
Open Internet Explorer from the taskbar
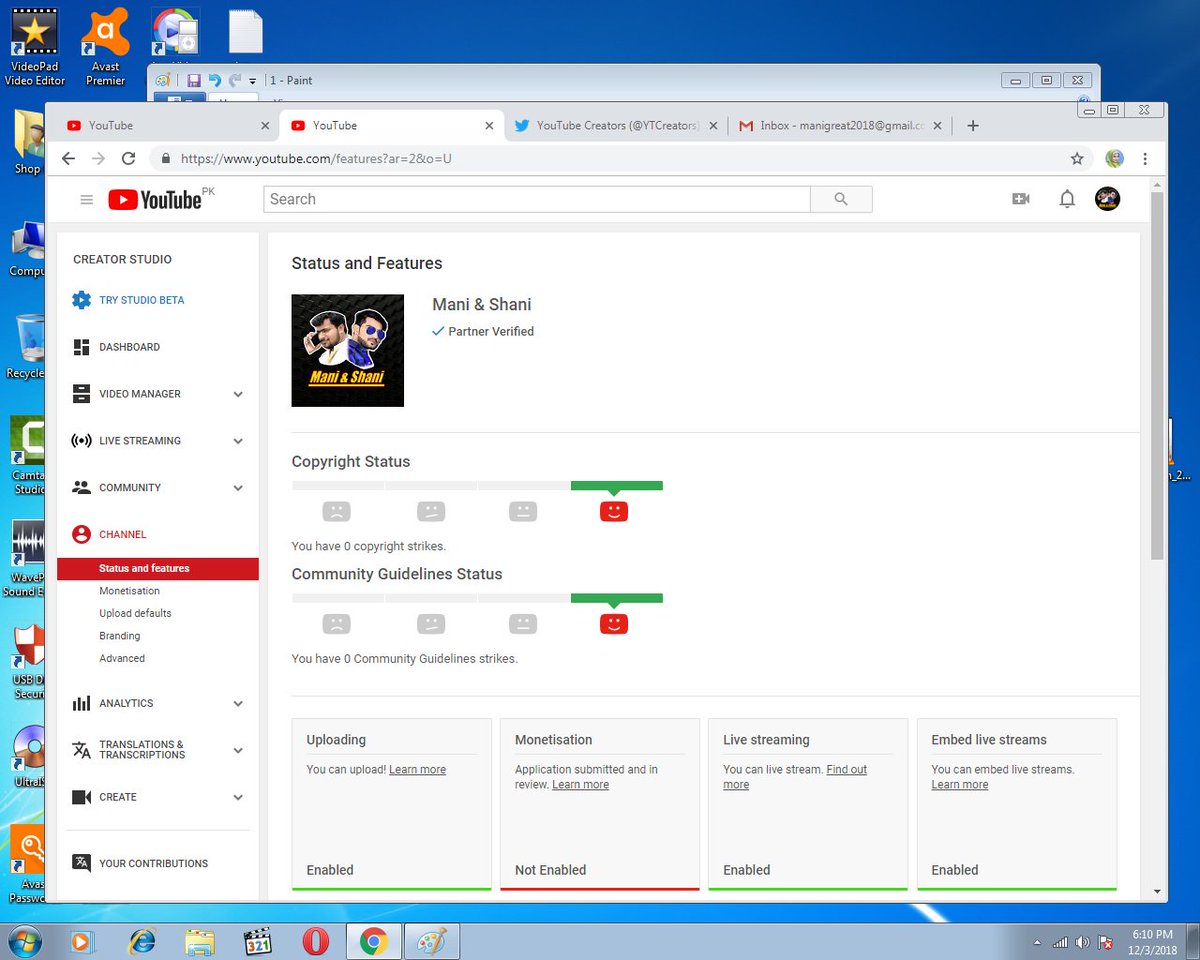143,941
